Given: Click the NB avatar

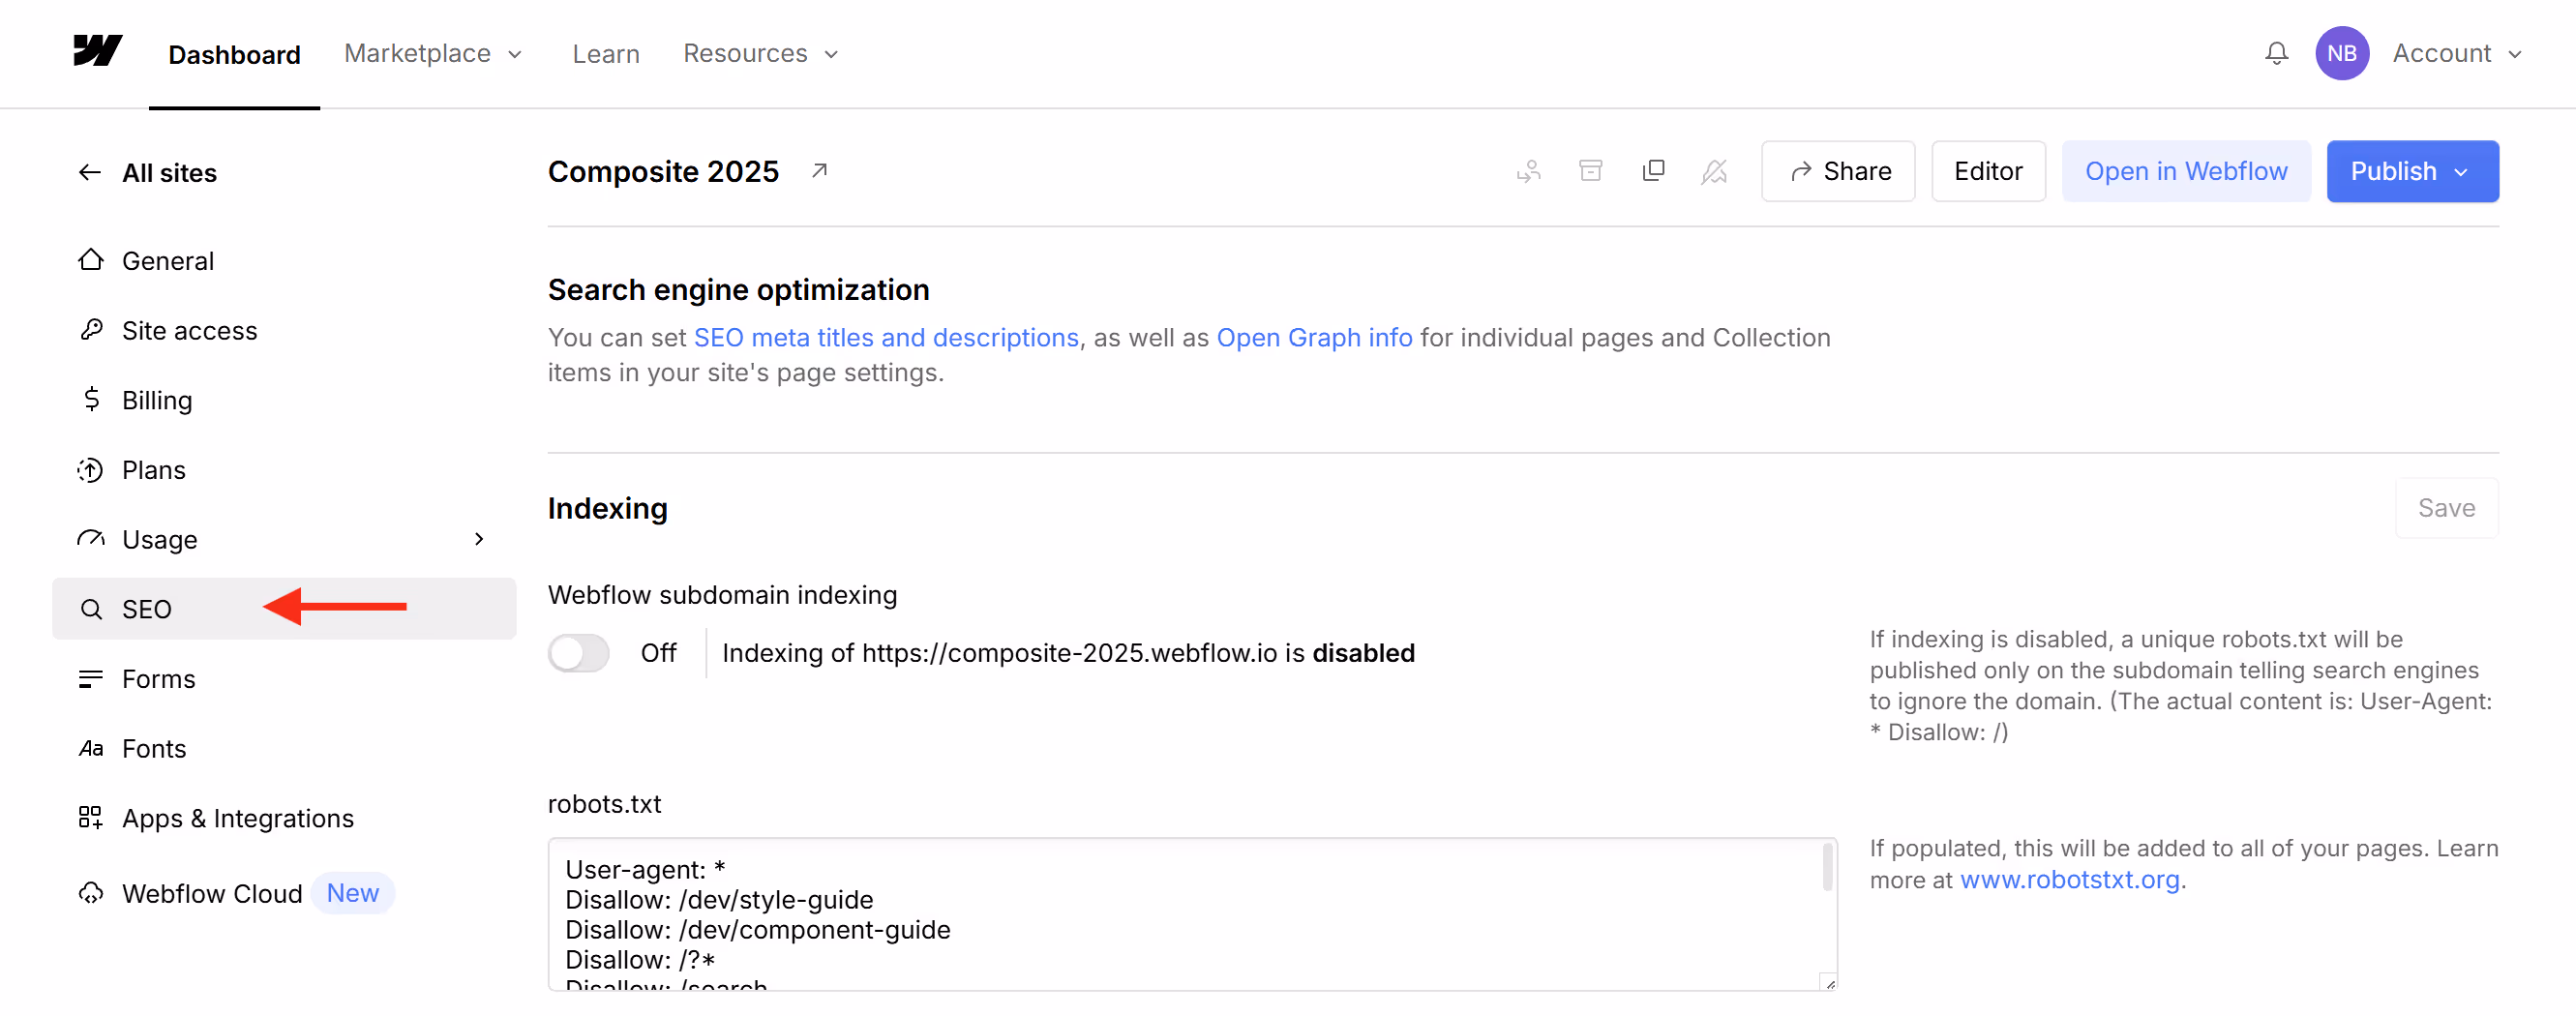Looking at the screenshot, I should [2341, 53].
